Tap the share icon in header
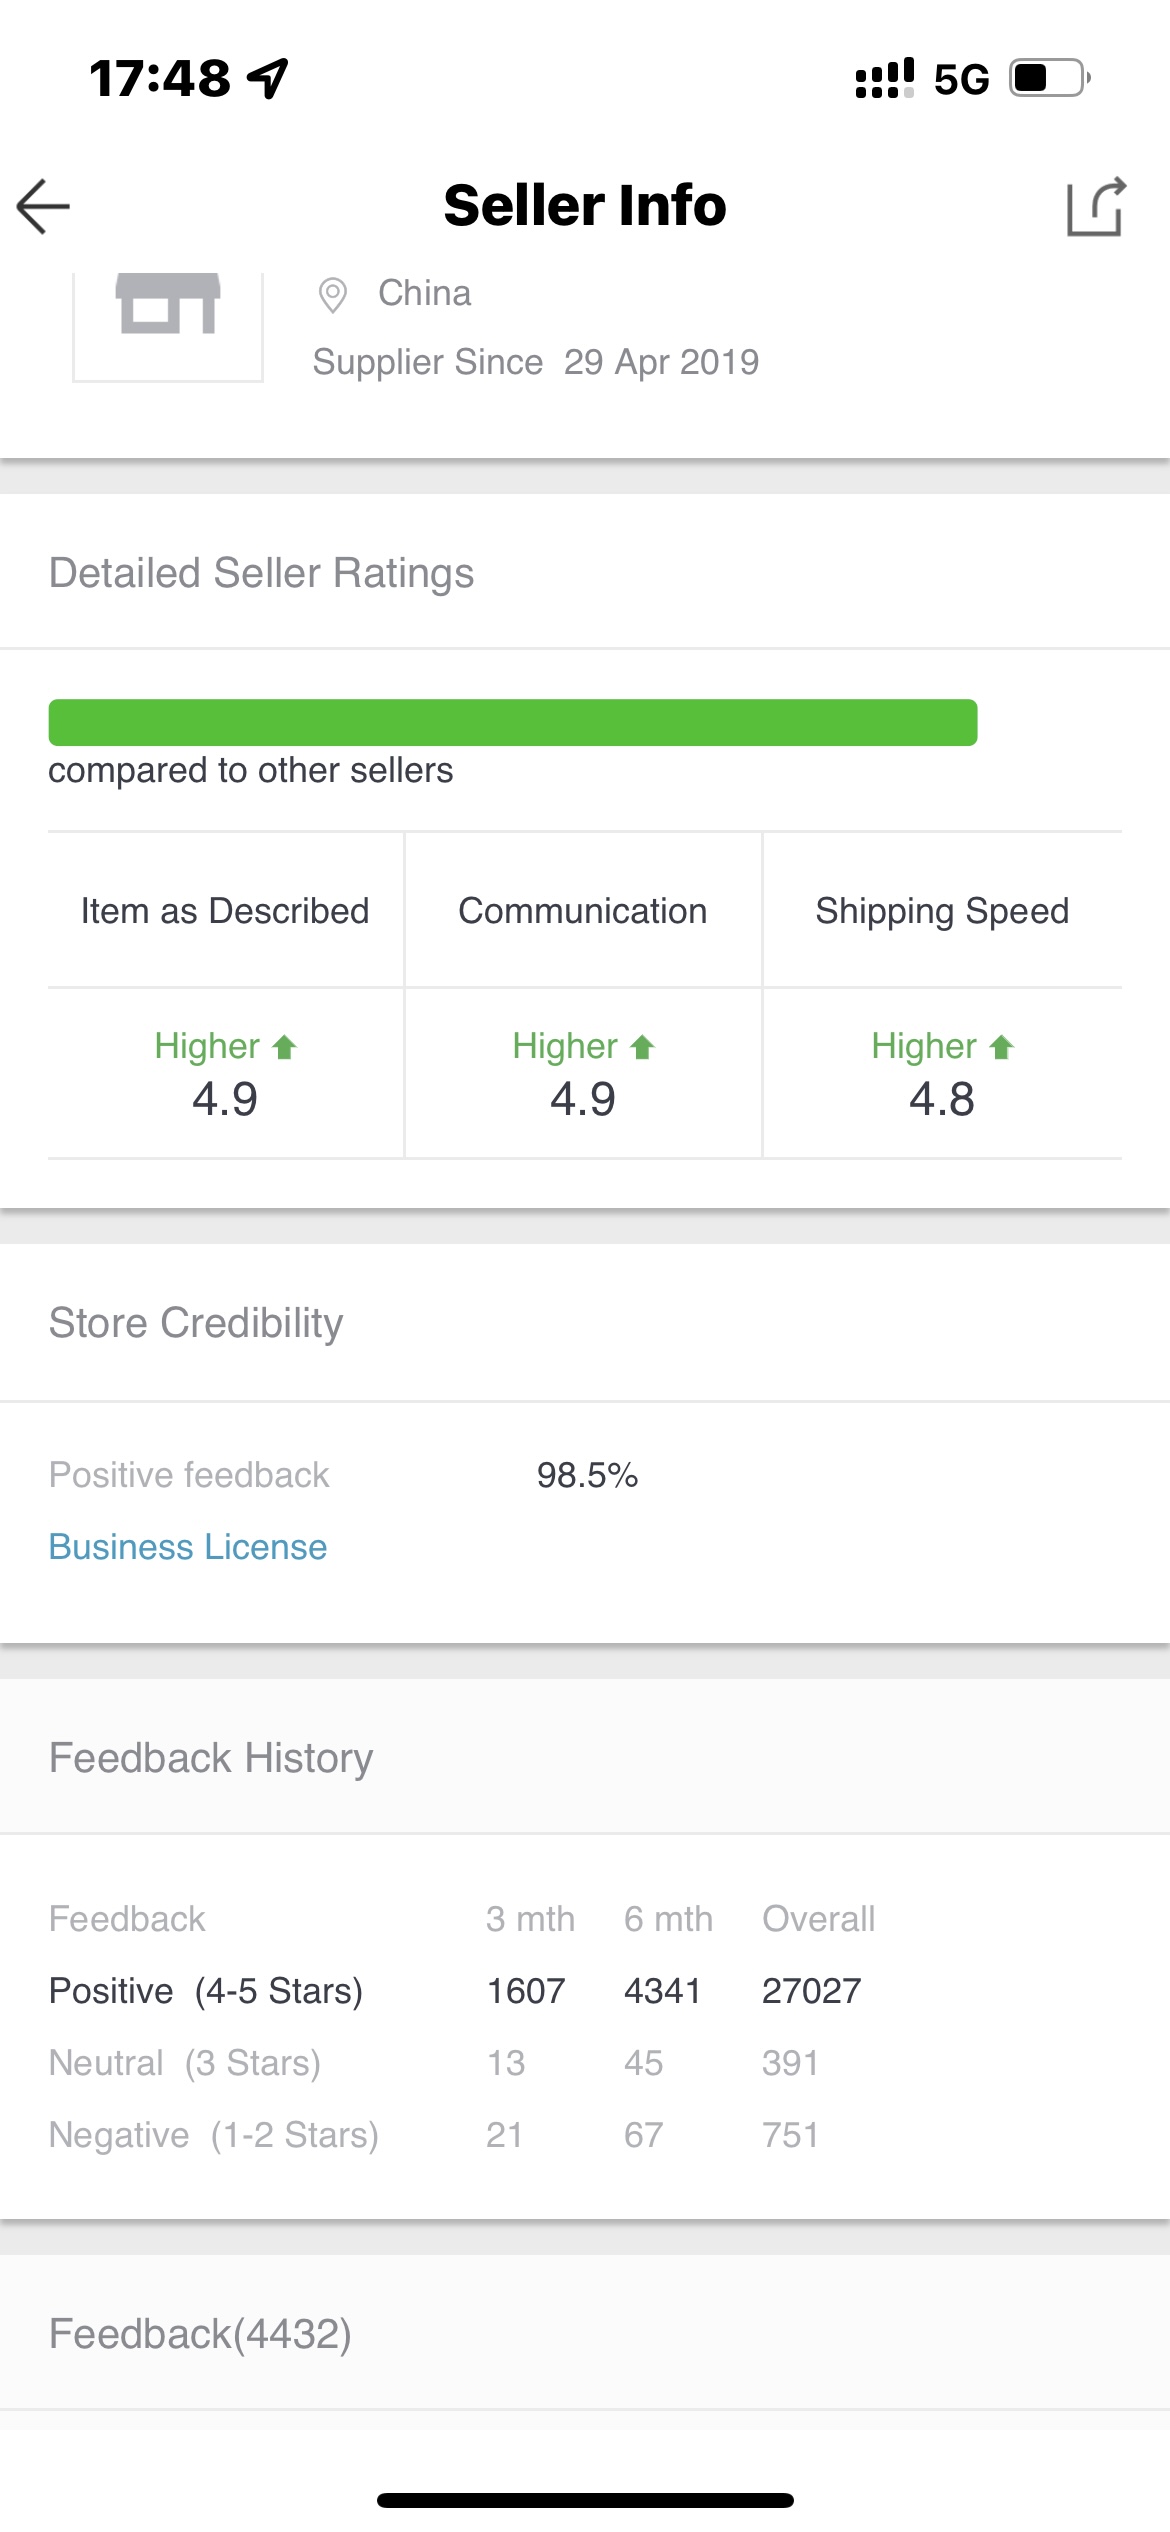 pos(1096,207)
